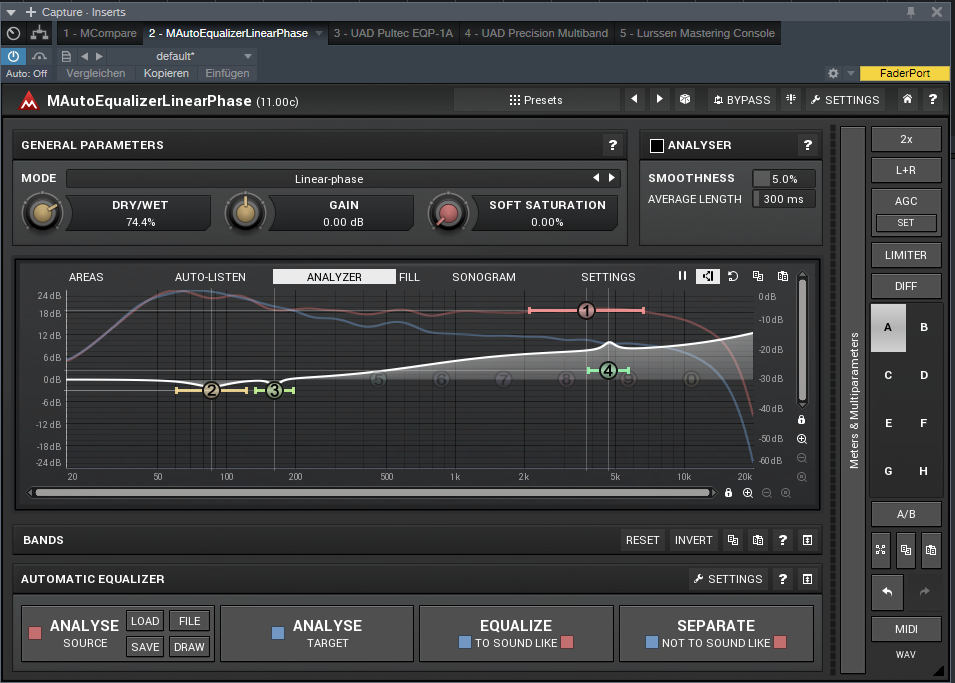Open Automatic Equalizer help icon

coord(783,579)
